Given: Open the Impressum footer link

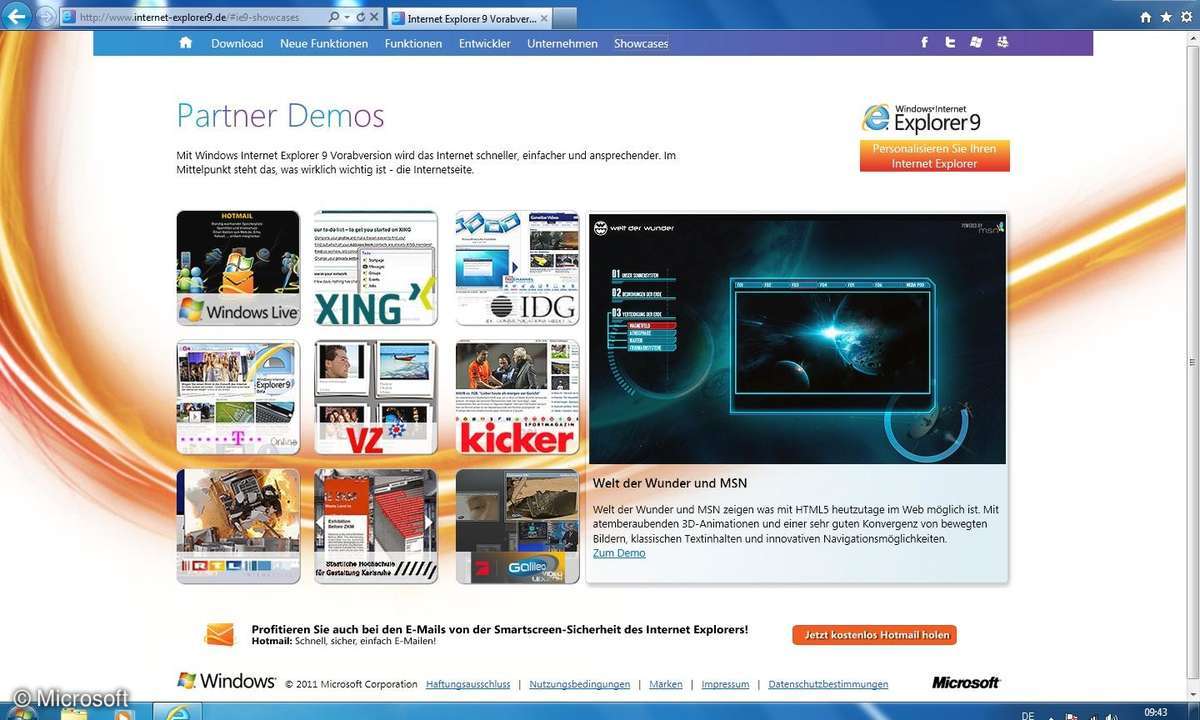Looking at the screenshot, I should click(x=725, y=685).
